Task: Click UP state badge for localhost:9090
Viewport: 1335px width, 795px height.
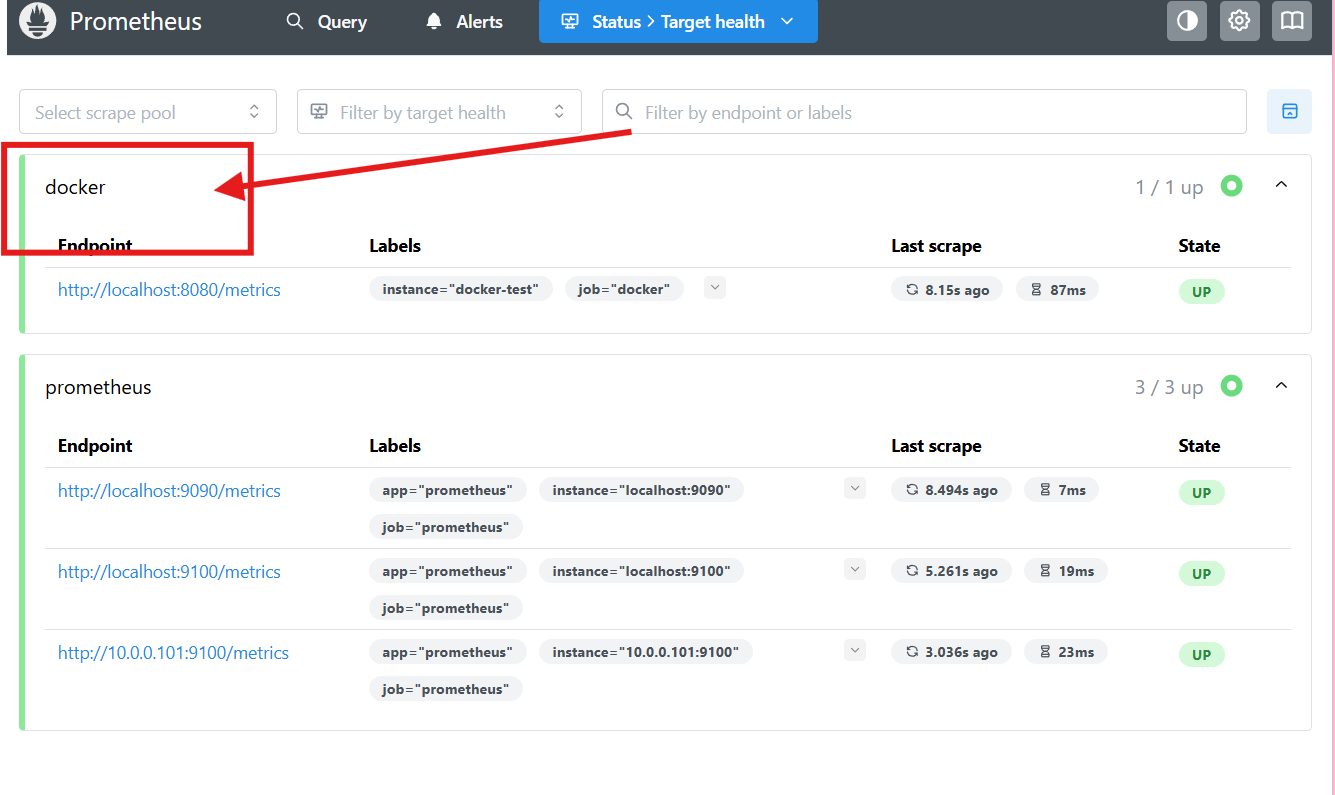Action: 1201,492
